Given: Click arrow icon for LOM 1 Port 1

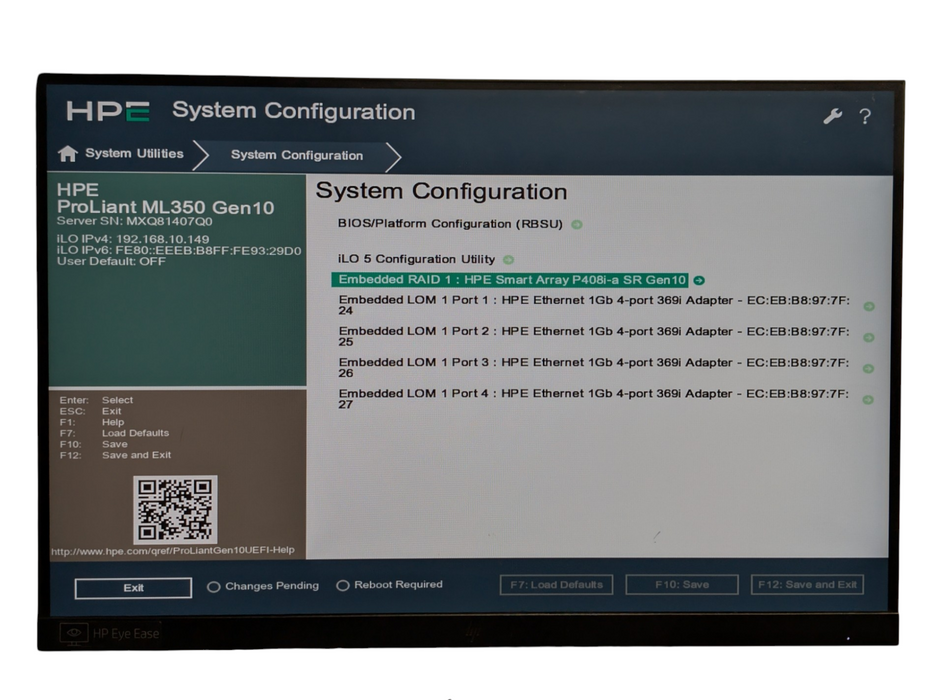Looking at the screenshot, I should point(869,307).
